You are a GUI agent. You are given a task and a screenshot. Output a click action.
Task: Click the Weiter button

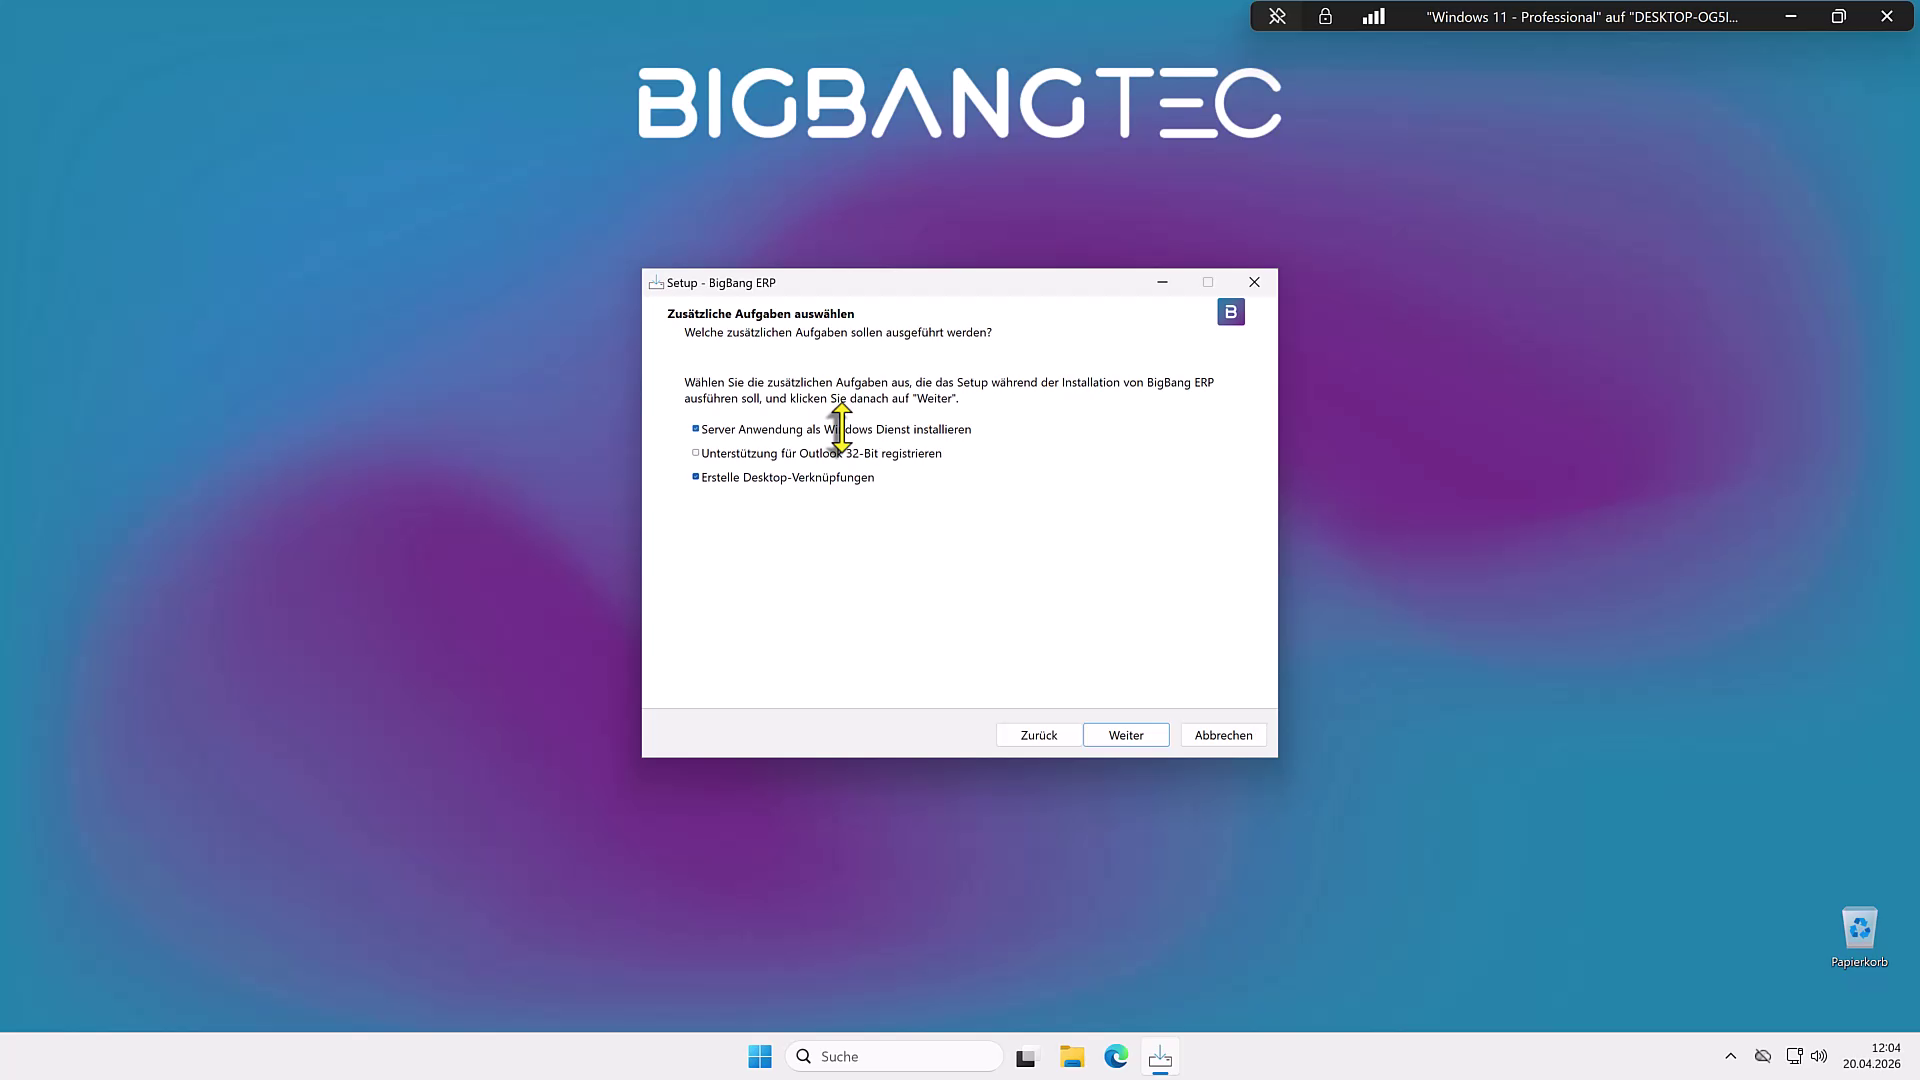(x=1126, y=735)
